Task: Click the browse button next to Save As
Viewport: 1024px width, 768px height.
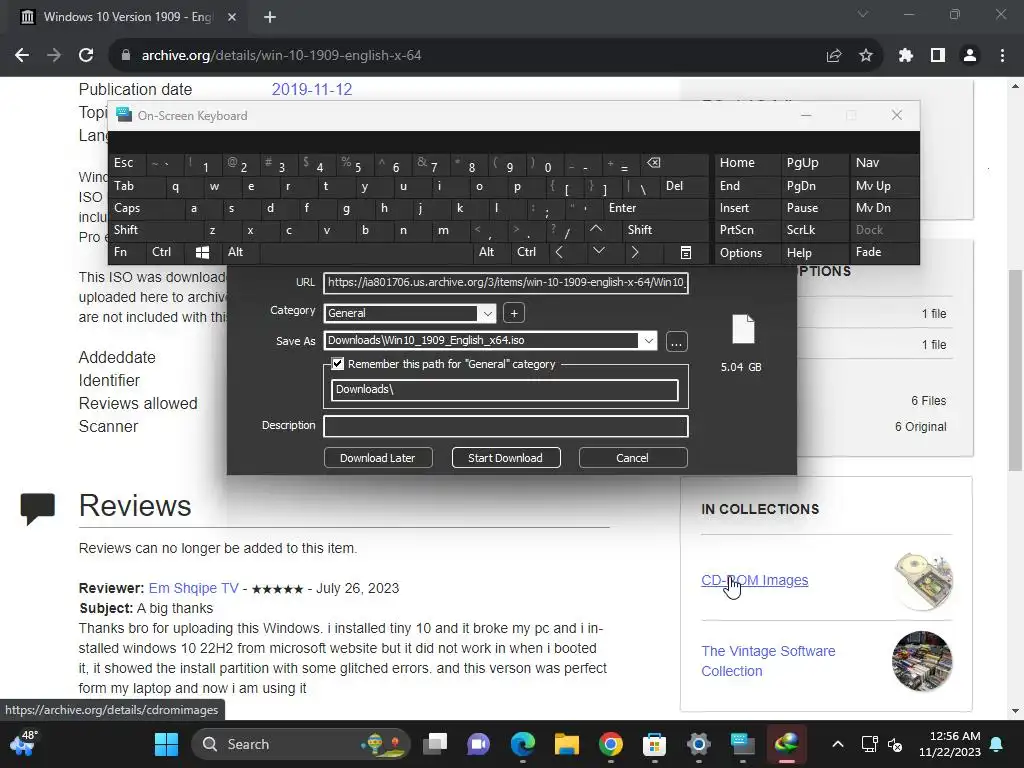Action: (x=677, y=342)
